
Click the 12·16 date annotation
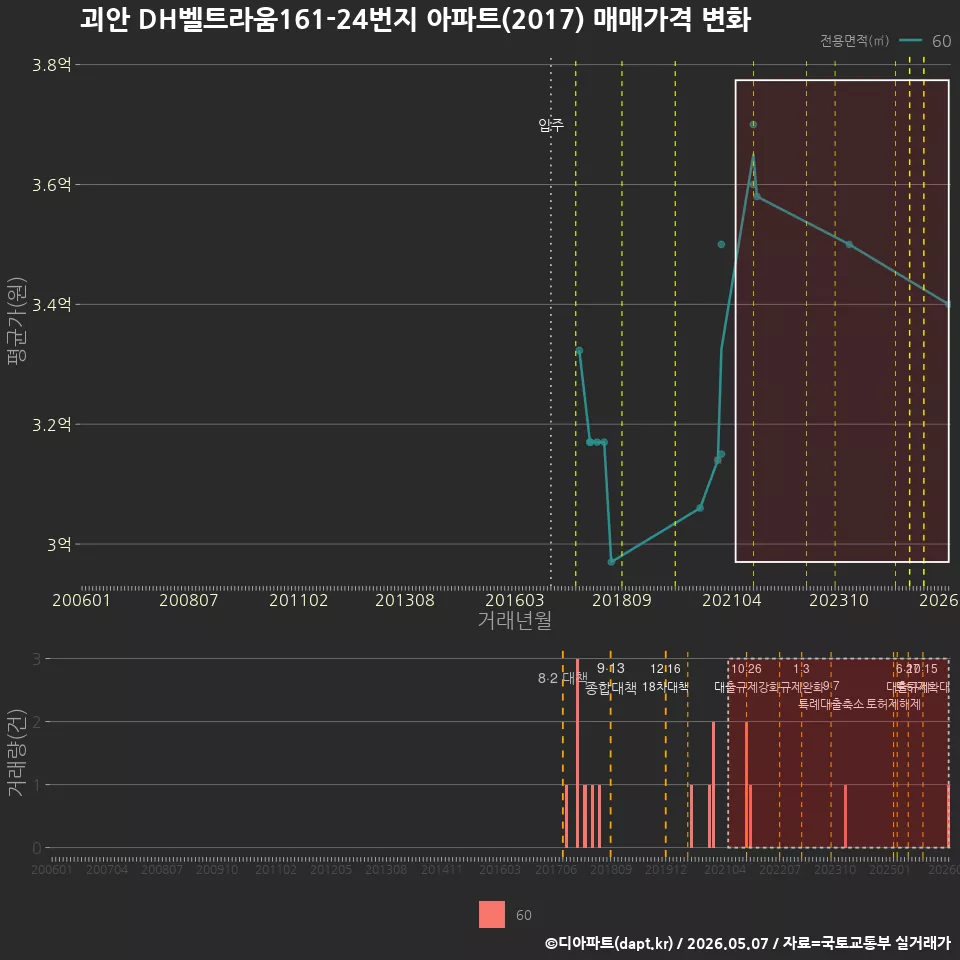[666, 668]
